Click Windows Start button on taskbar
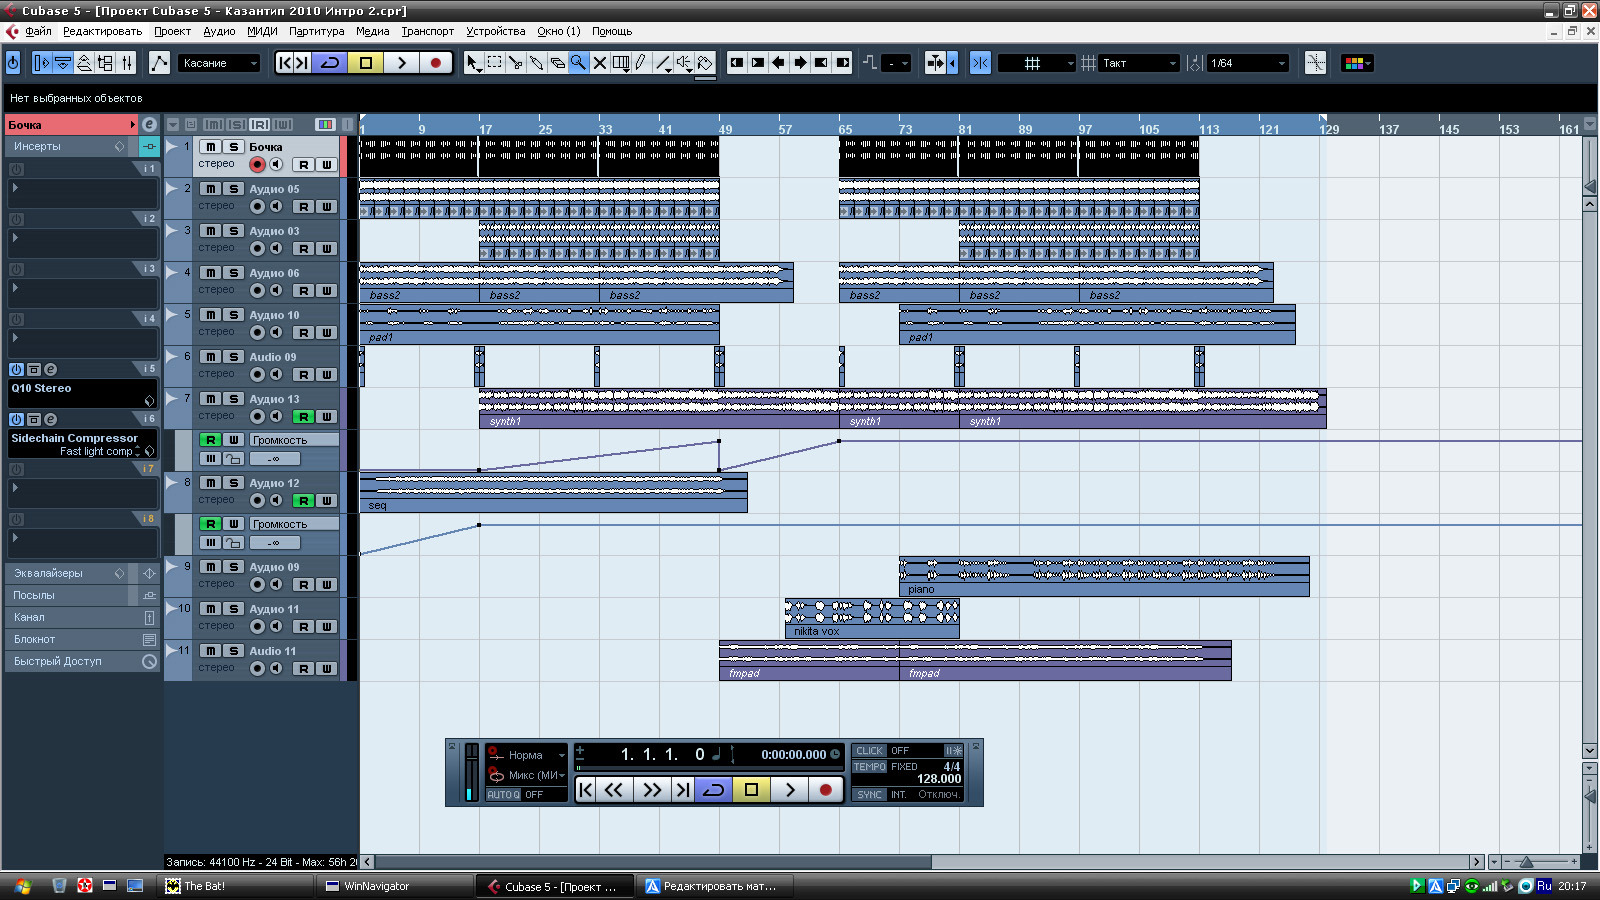This screenshot has width=1600, height=900. 23,886
